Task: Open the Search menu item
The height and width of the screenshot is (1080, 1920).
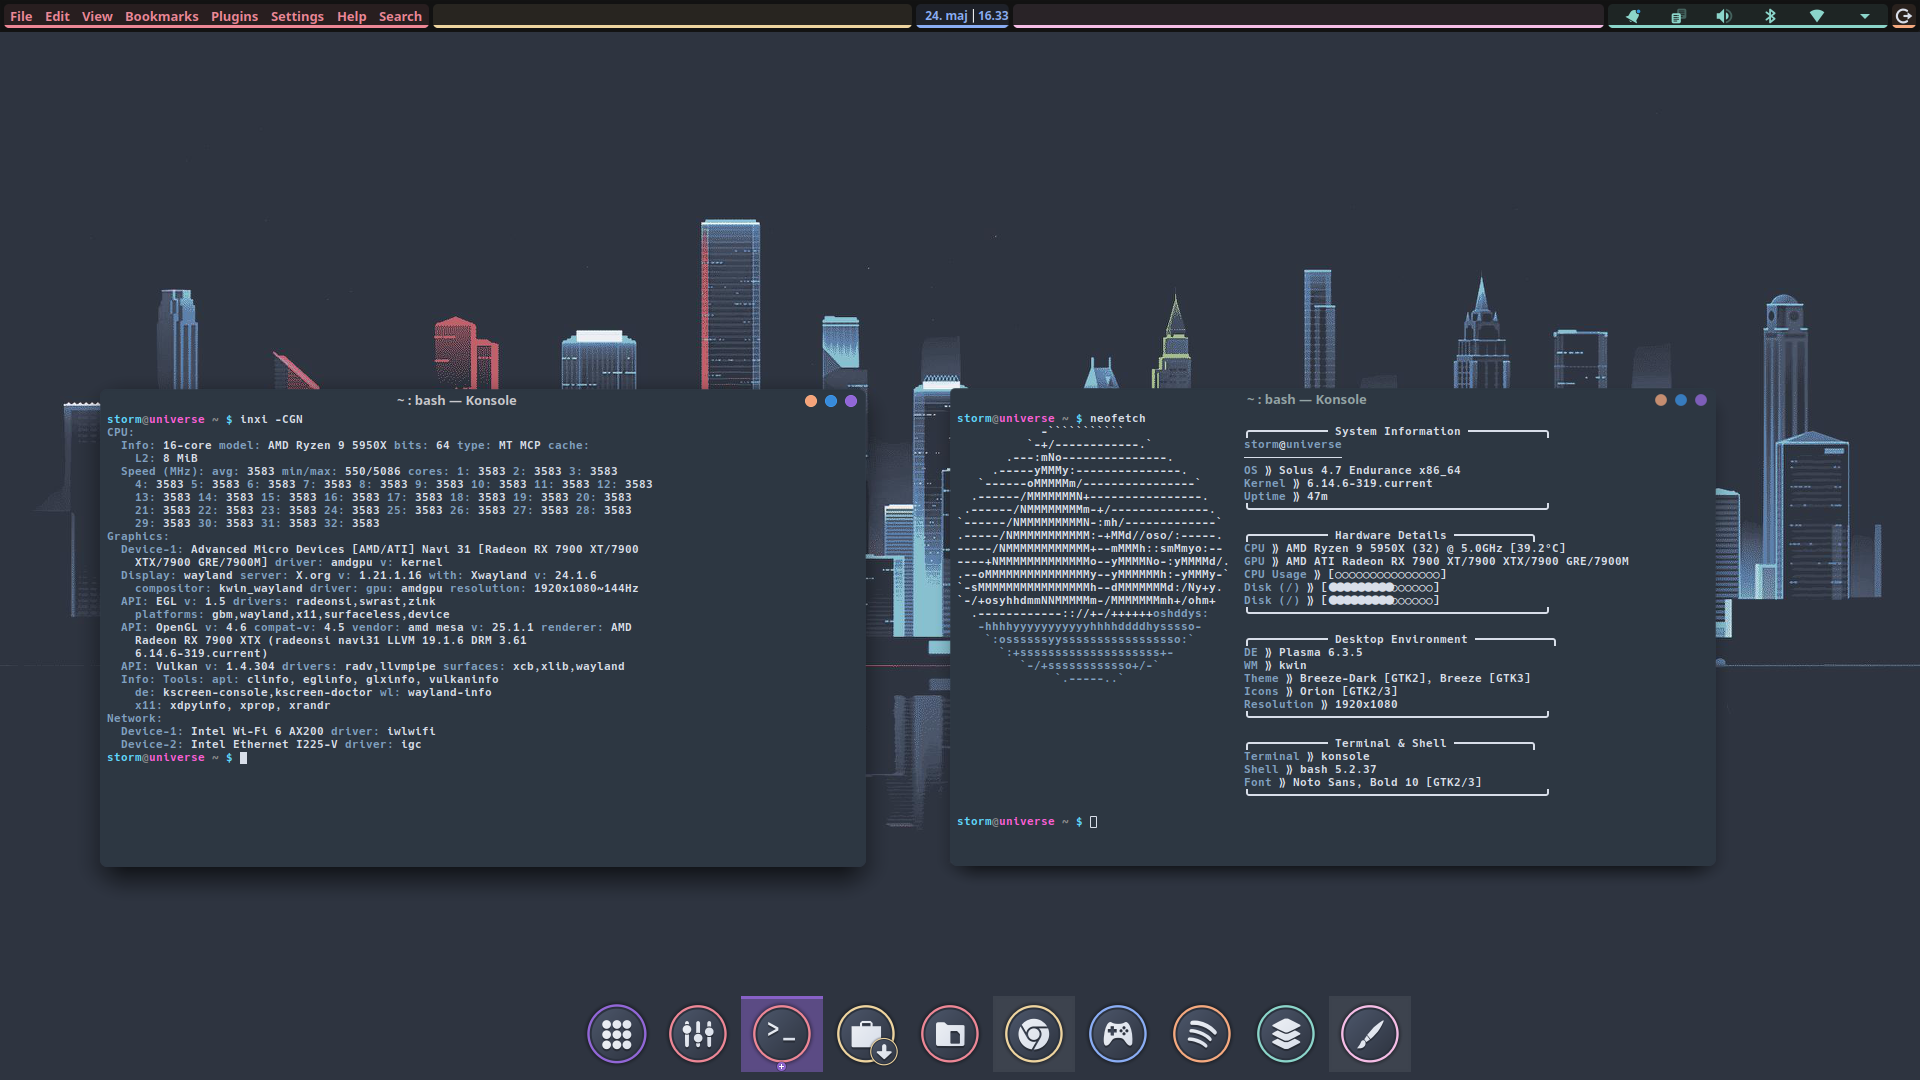Action: pos(400,16)
